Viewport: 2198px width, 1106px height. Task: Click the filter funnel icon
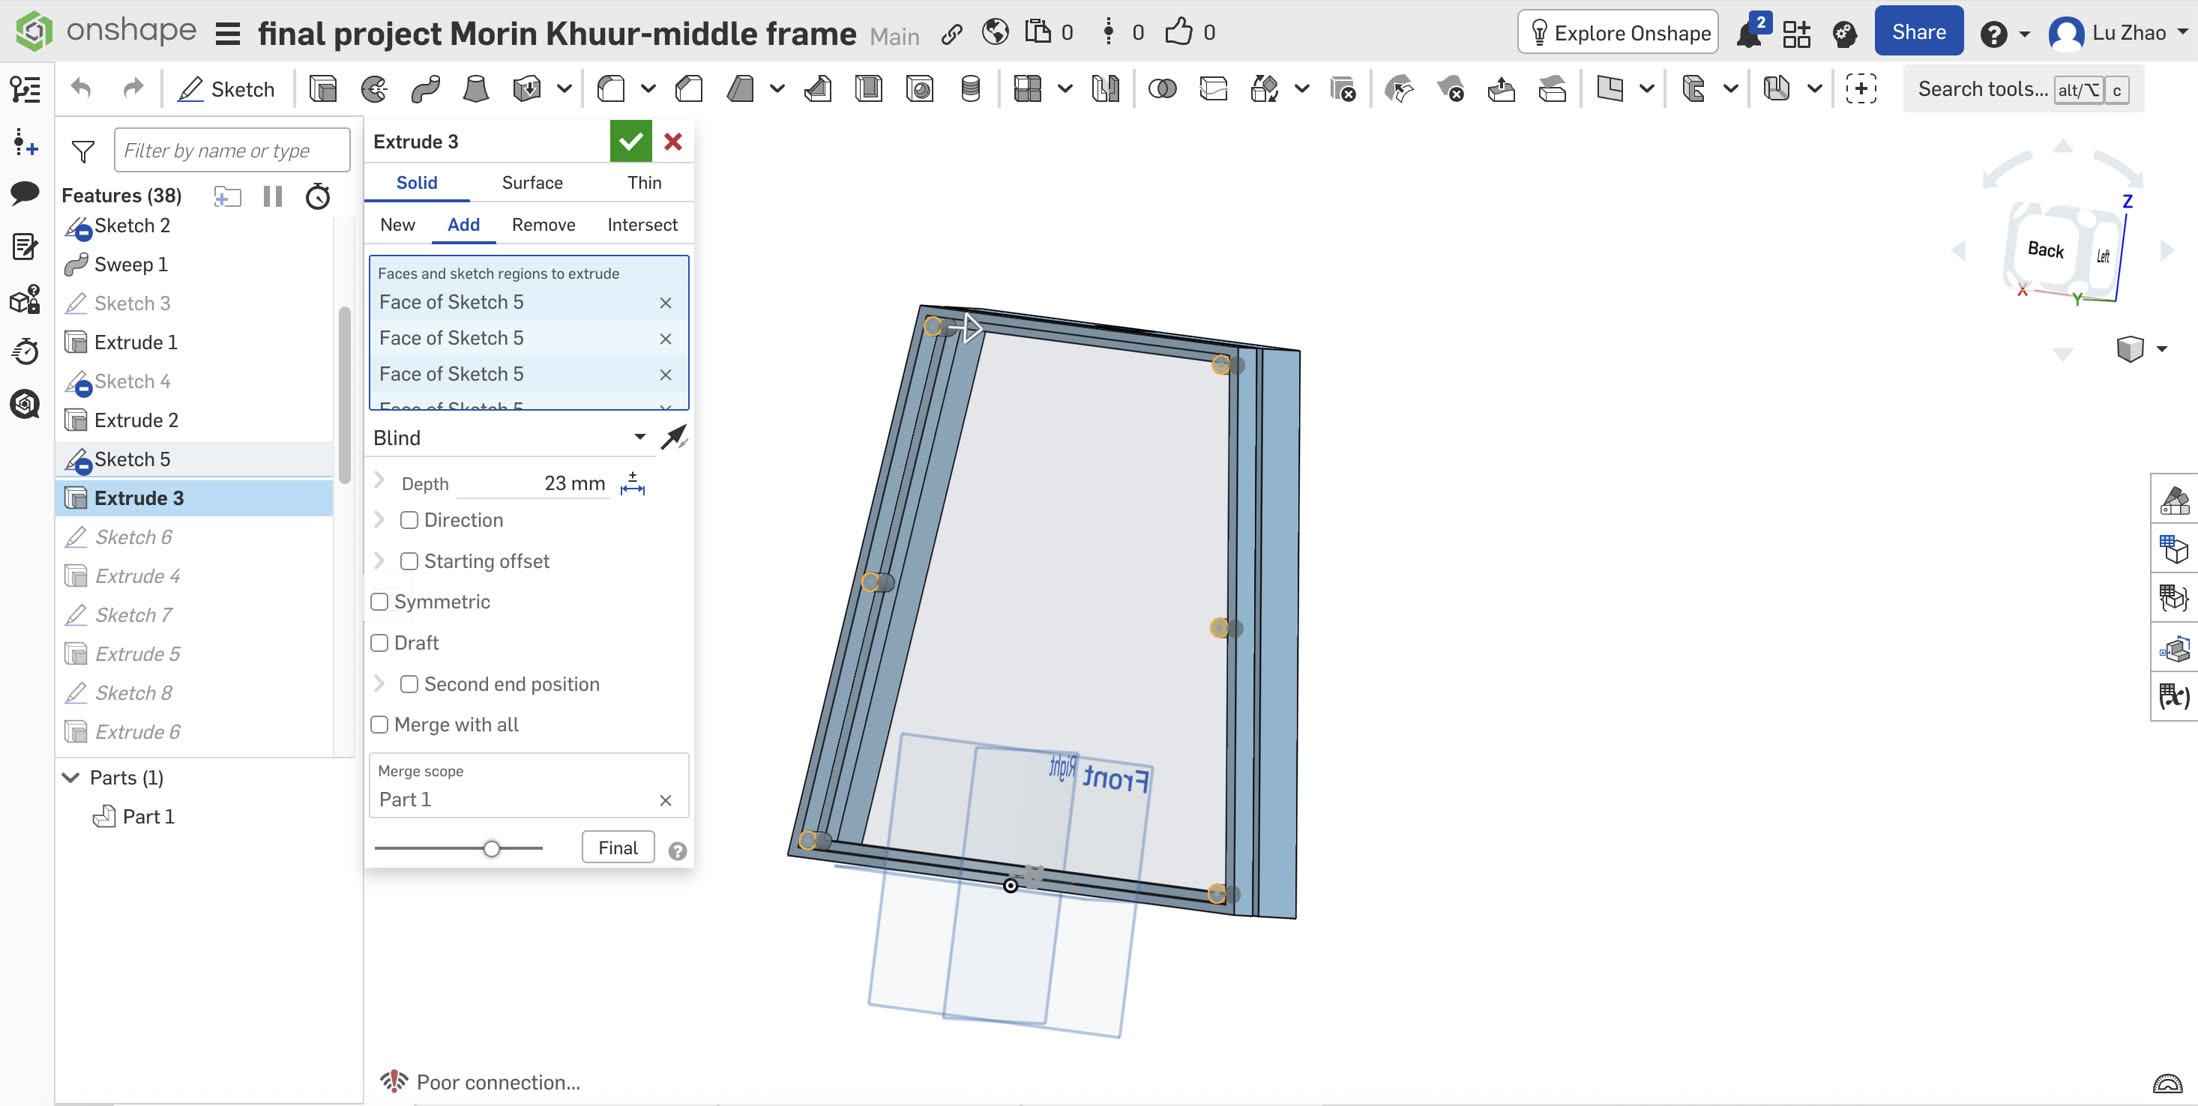coord(83,151)
